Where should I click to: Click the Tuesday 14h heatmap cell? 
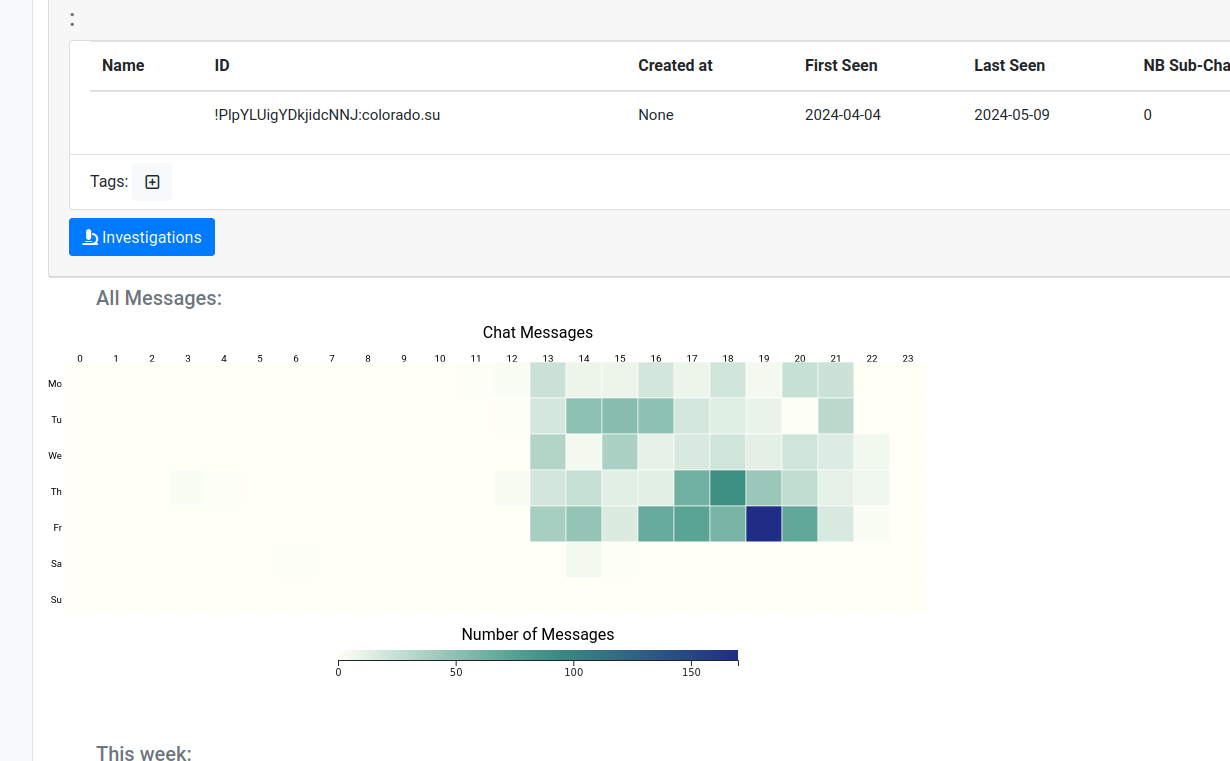coord(584,416)
